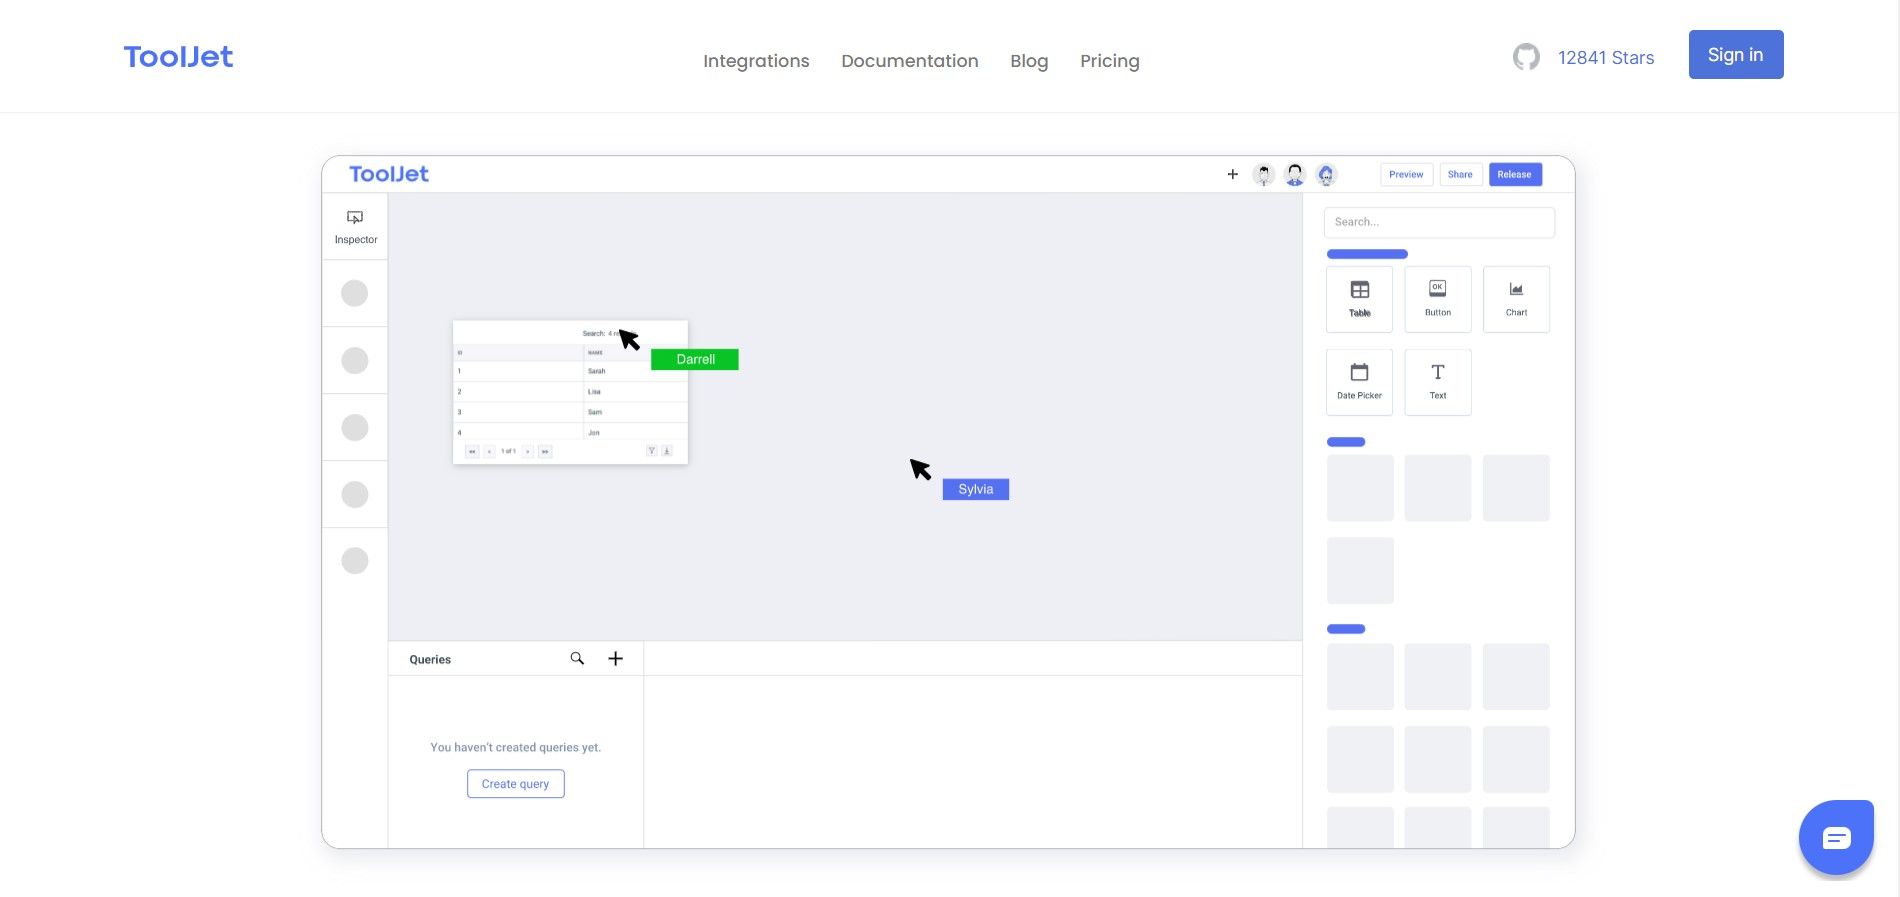This screenshot has height=897, width=1900.
Task: Click the magnifier icon in Queries panel
Action: (577, 658)
